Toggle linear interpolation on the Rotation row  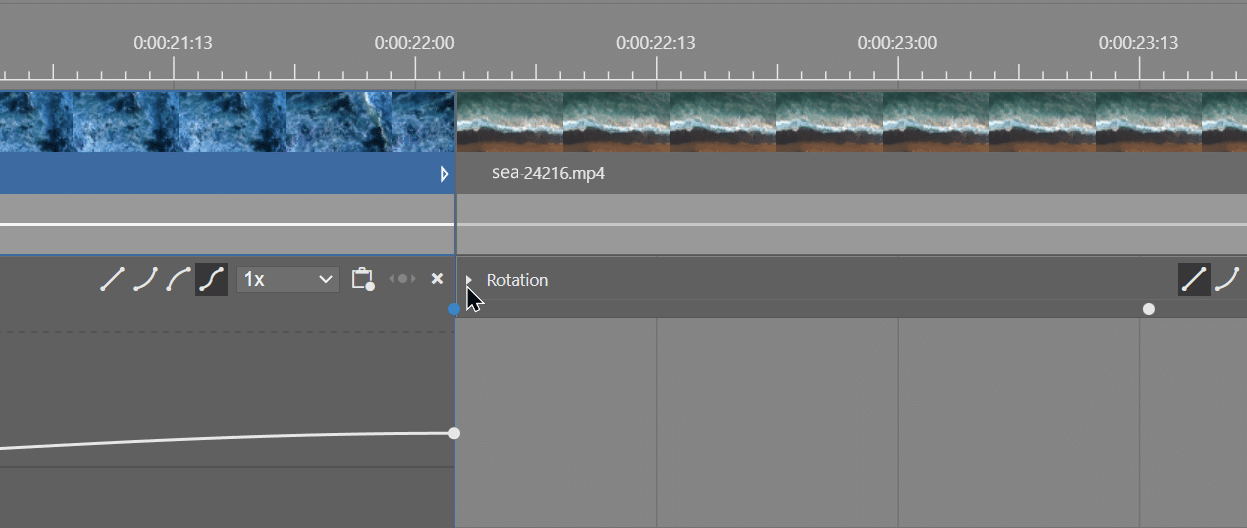(1193, 280)
